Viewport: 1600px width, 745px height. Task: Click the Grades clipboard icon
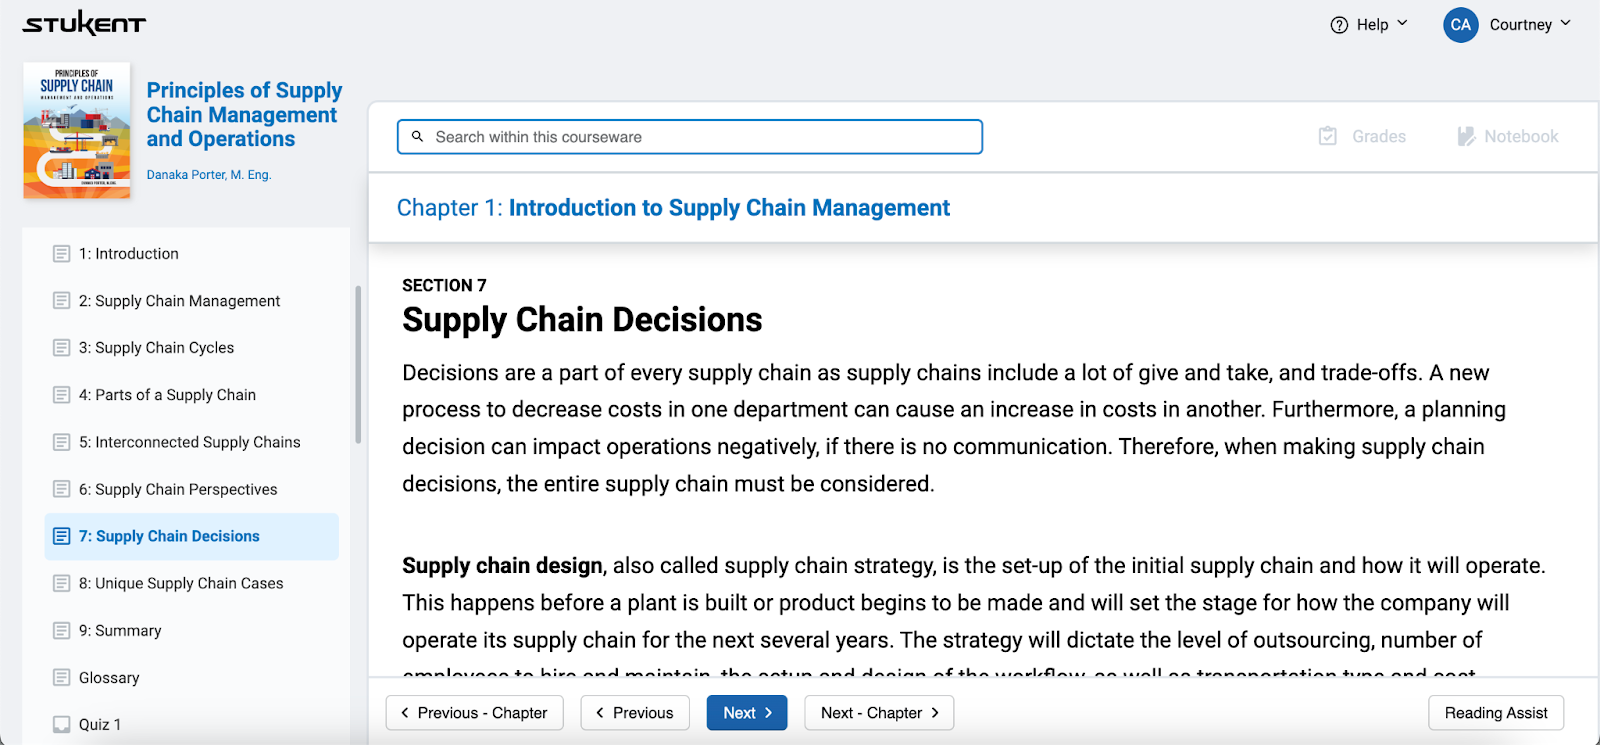[1328, 136]
